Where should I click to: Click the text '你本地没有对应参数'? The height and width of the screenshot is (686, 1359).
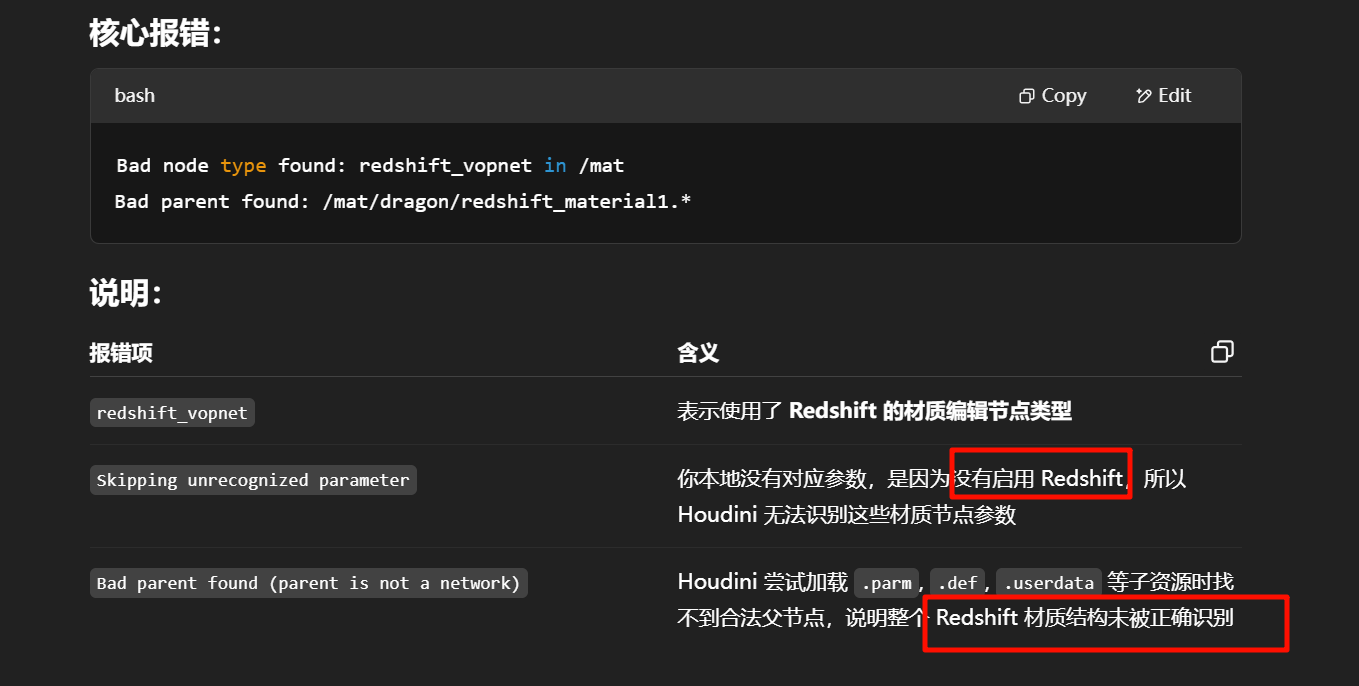coord(772,479)
